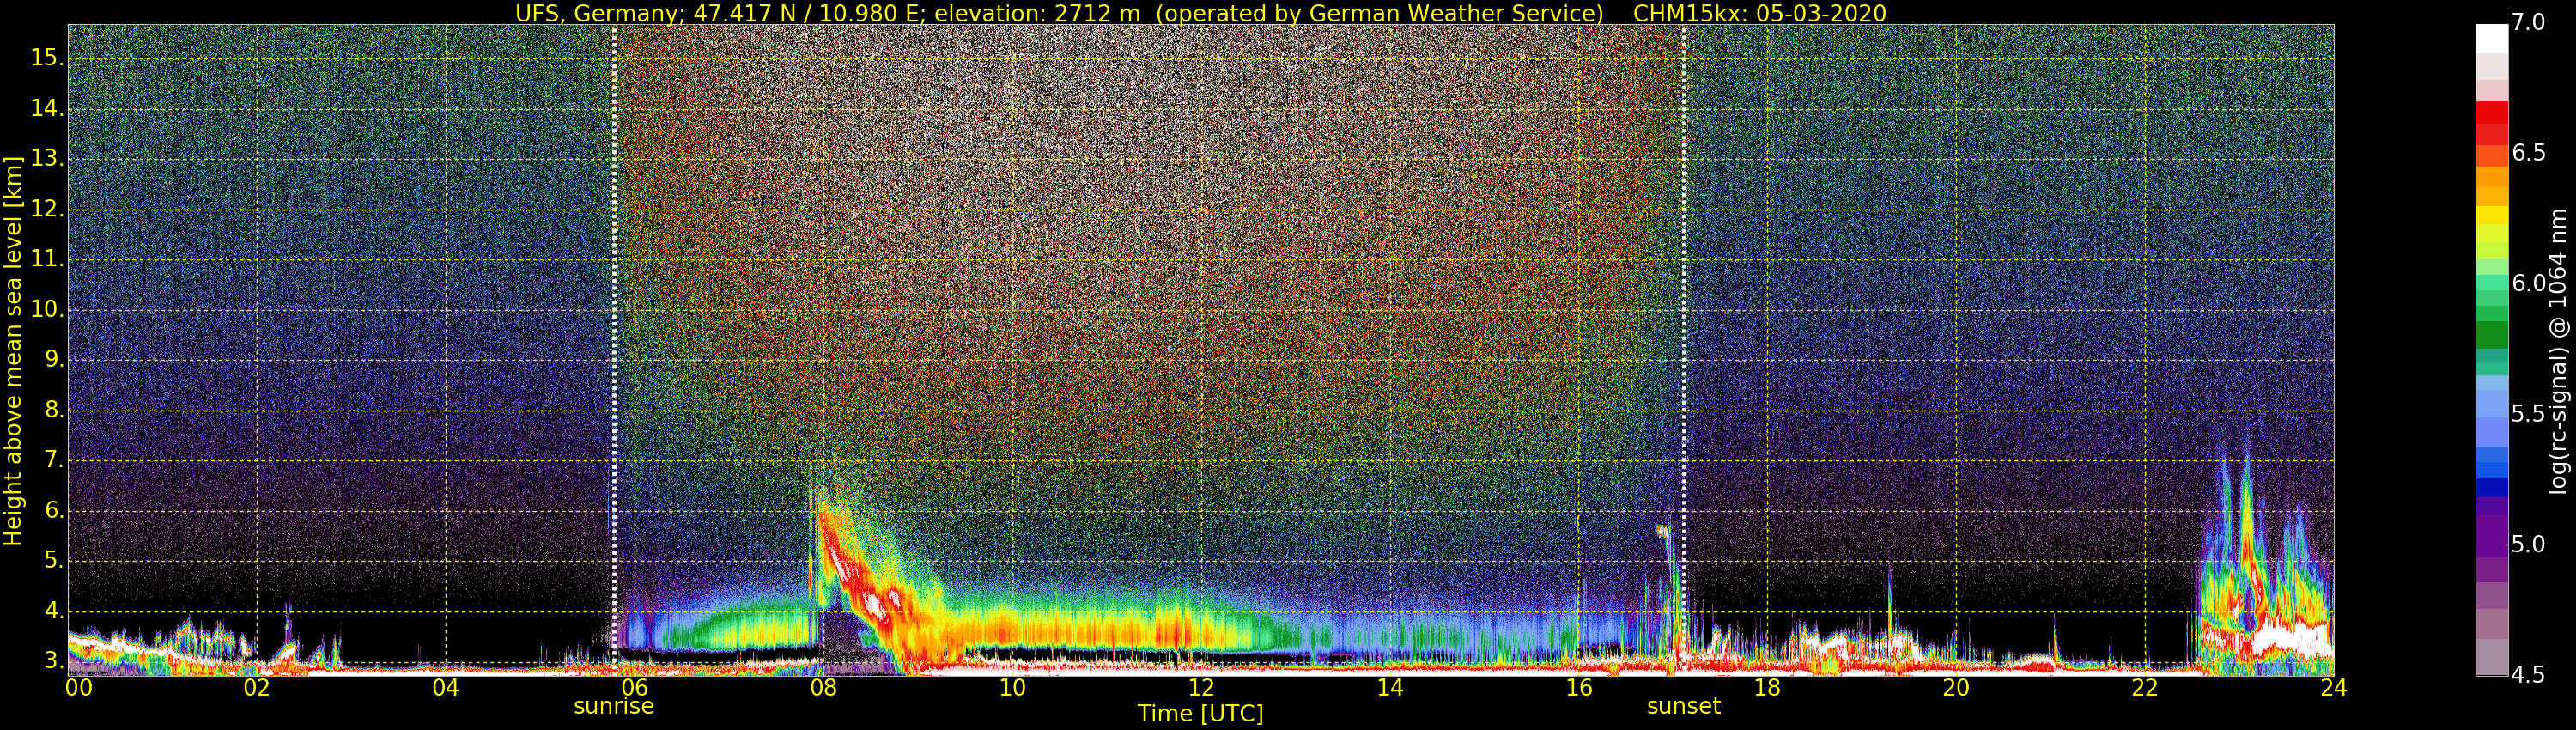This screenshot has height=730, width=2576.
Task: Click the height axis tick '10.'
Action: 47,309
